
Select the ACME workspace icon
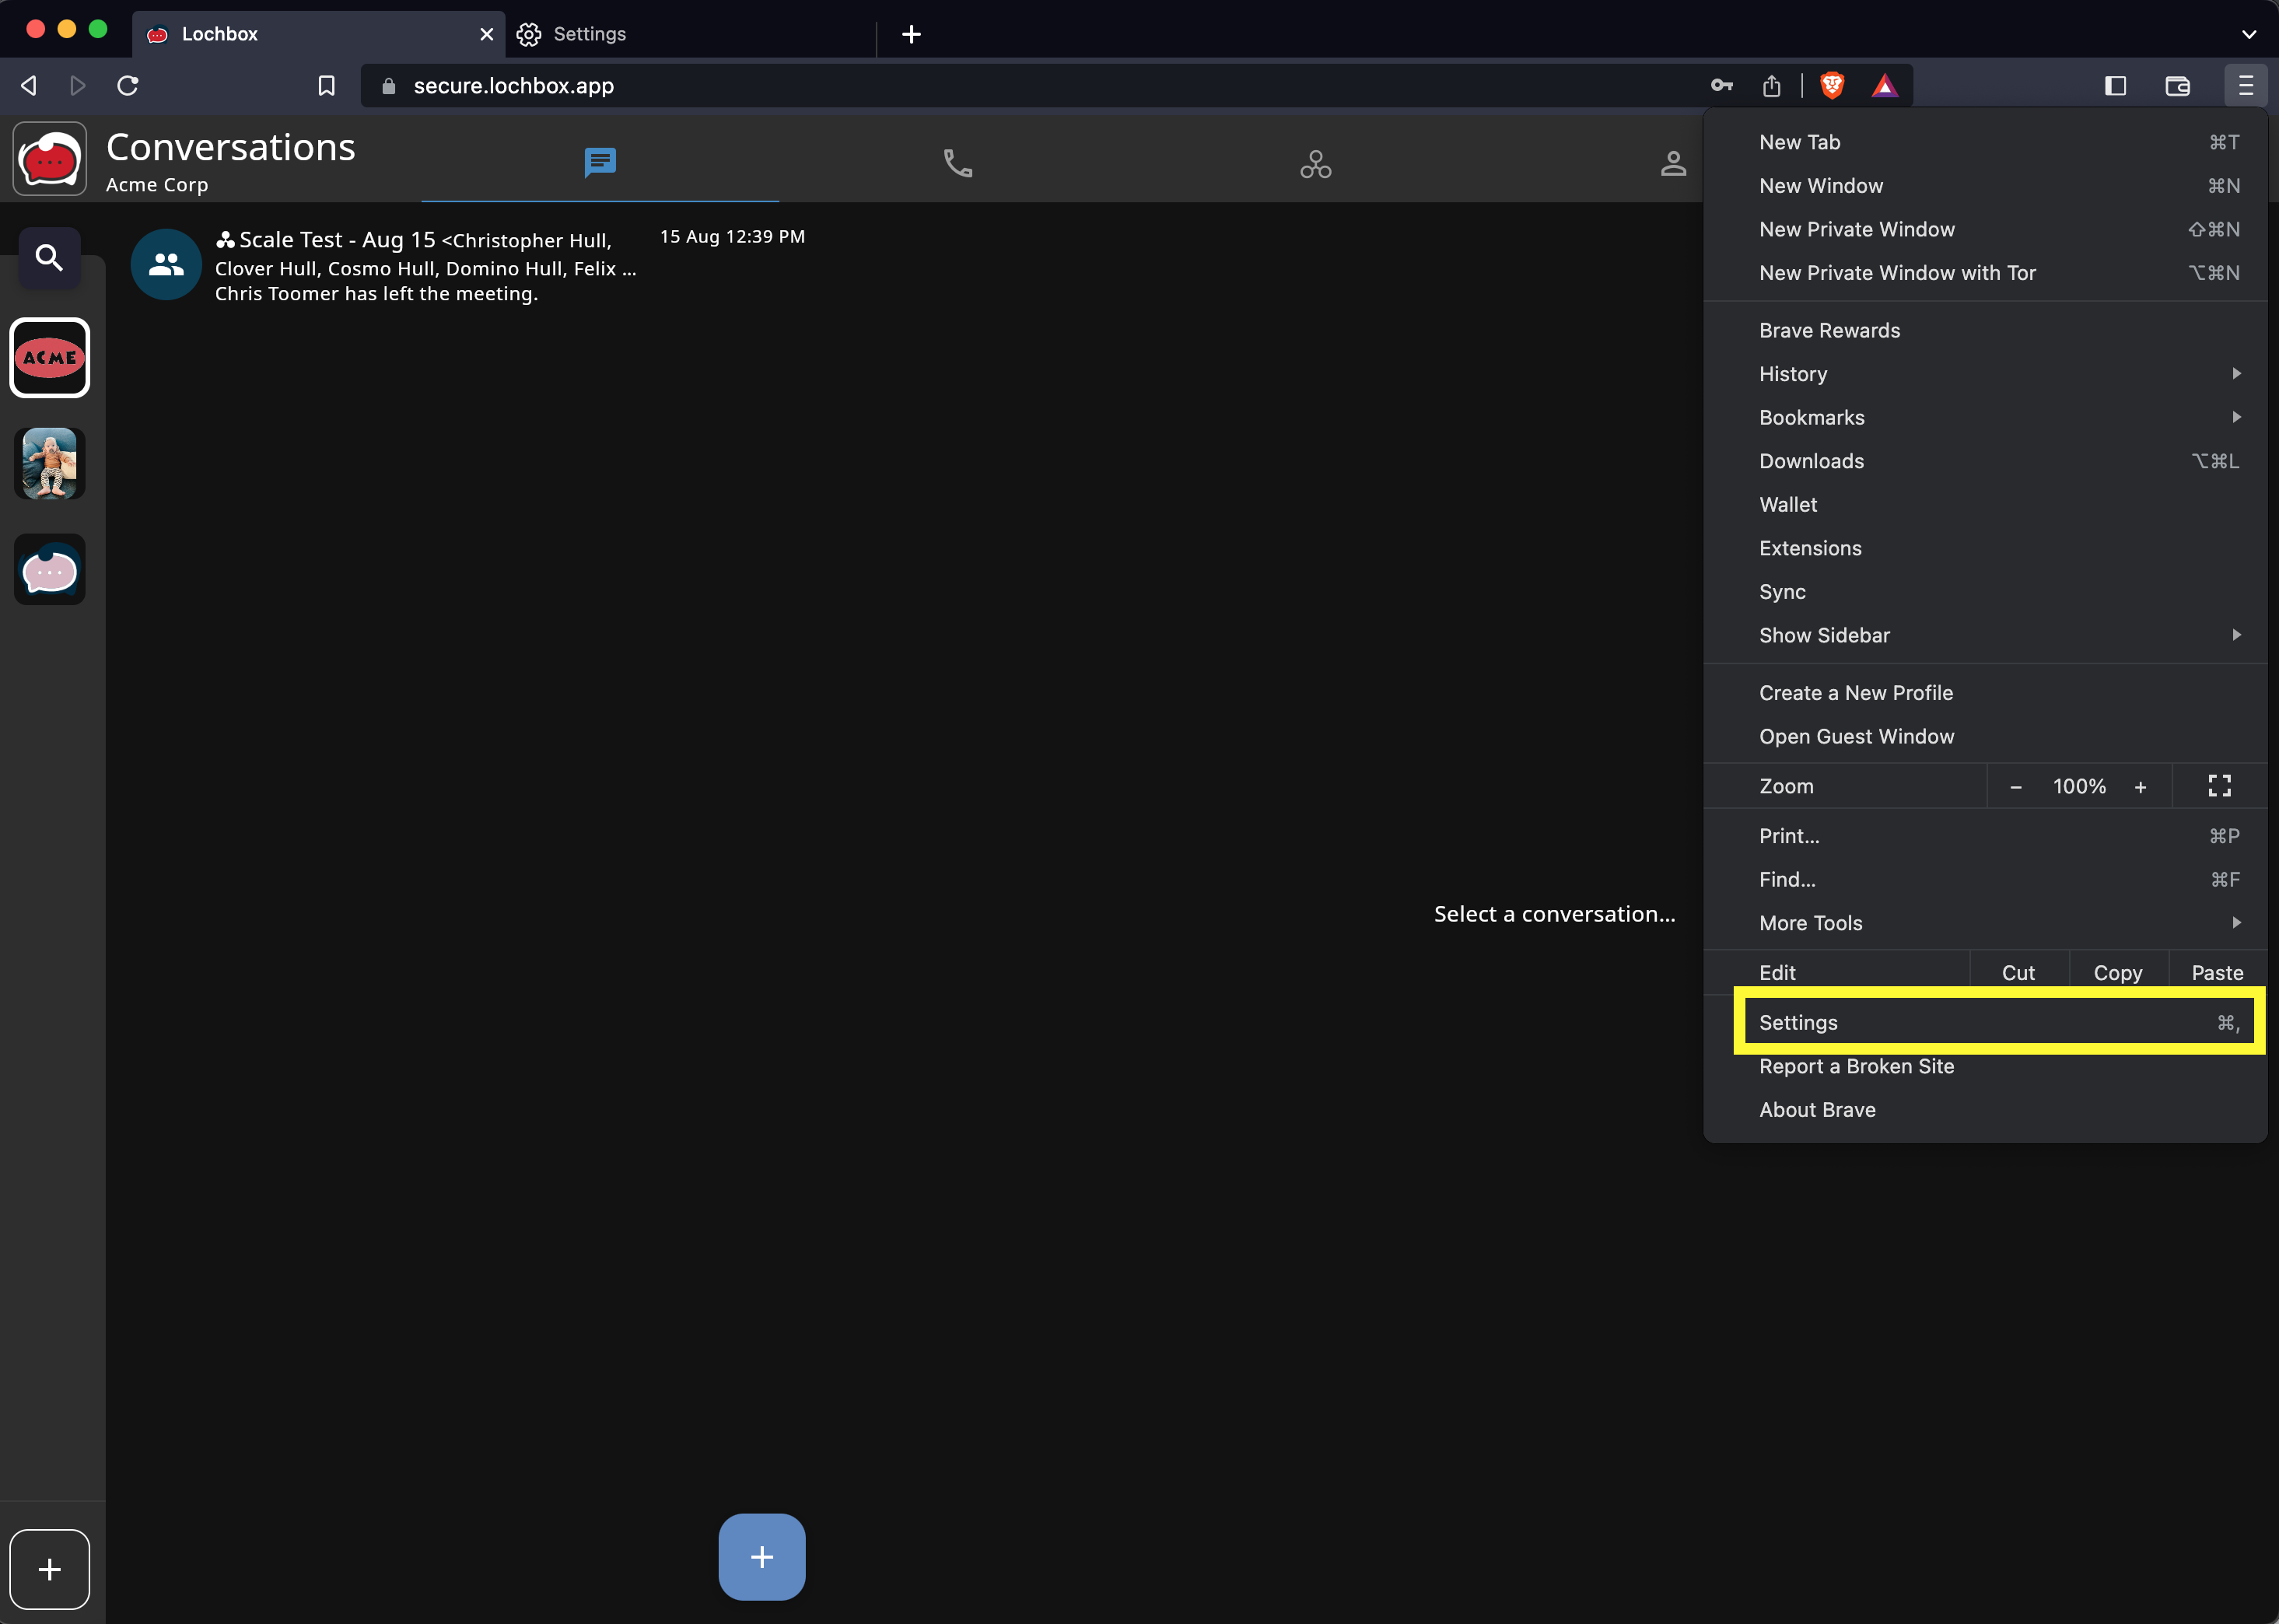(49, 357)
